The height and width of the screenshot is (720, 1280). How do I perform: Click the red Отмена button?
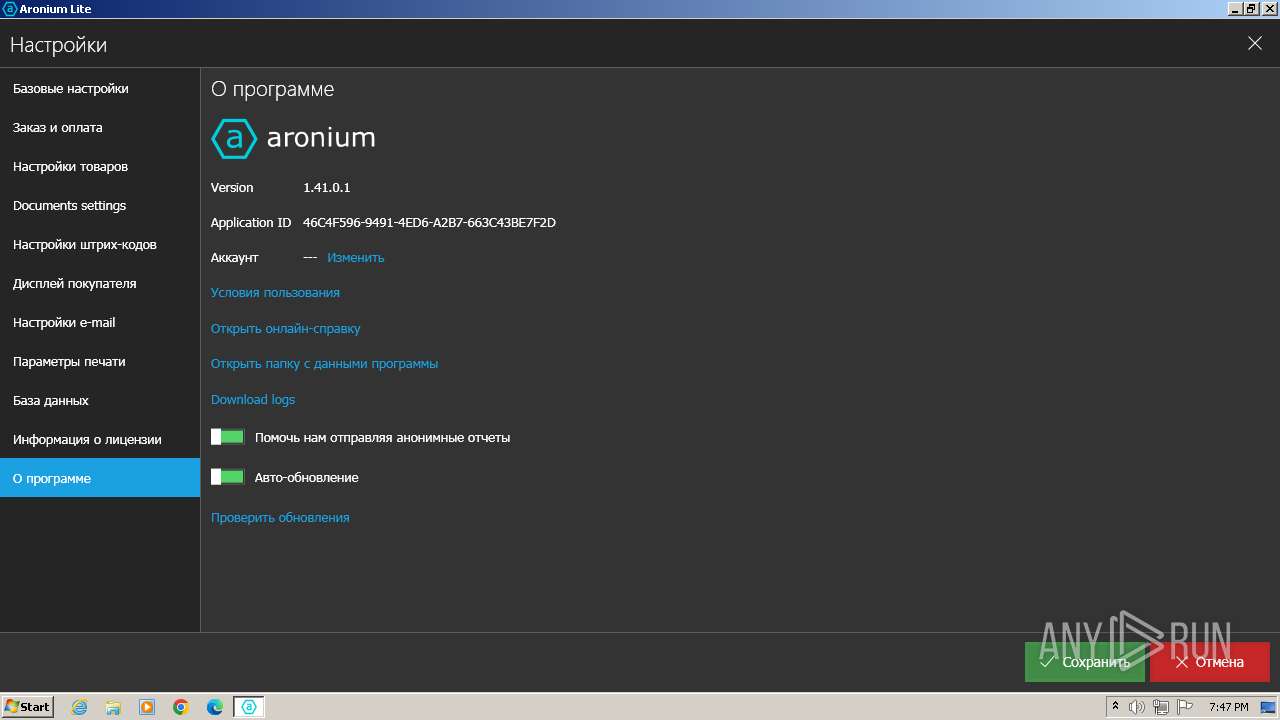(x=1210, y=662)
